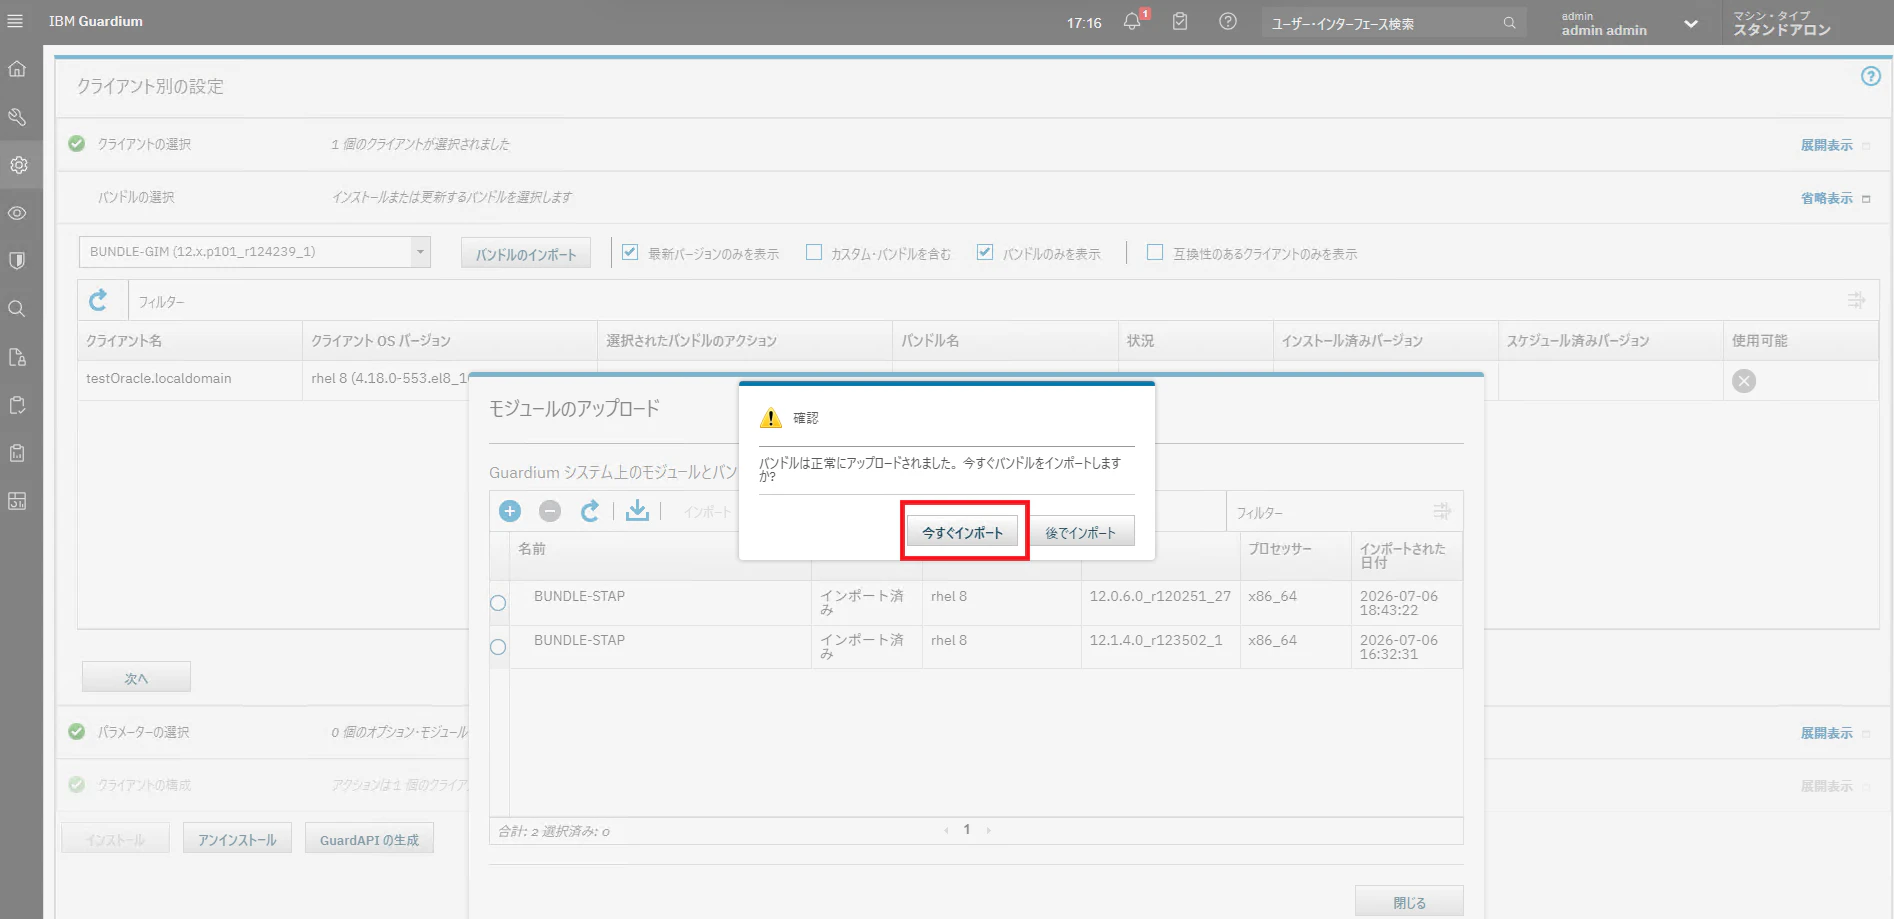Screen dimensions: 1894x919
Task: Click the バンドルのインポート button
Action: (526, 254)
